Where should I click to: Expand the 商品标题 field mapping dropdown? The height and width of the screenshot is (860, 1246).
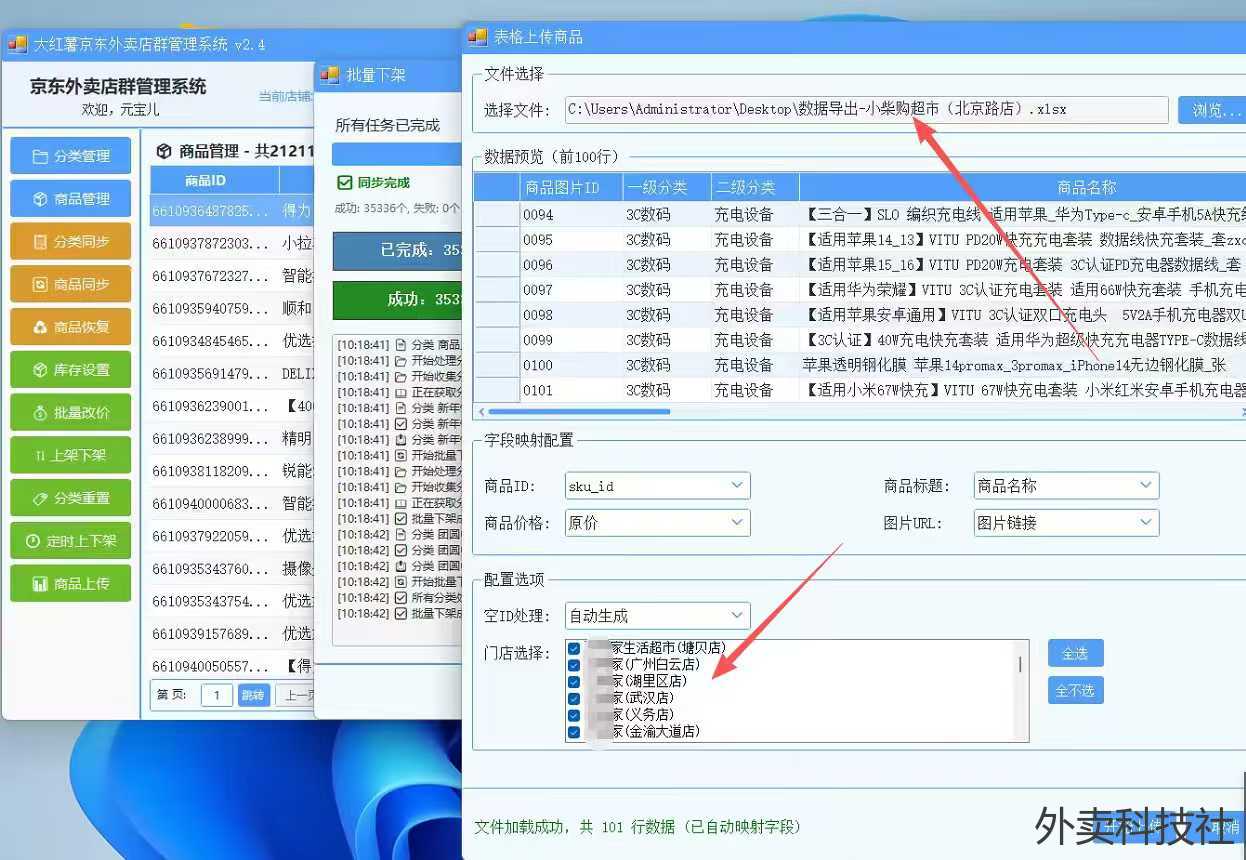[x=1066, y=486]
